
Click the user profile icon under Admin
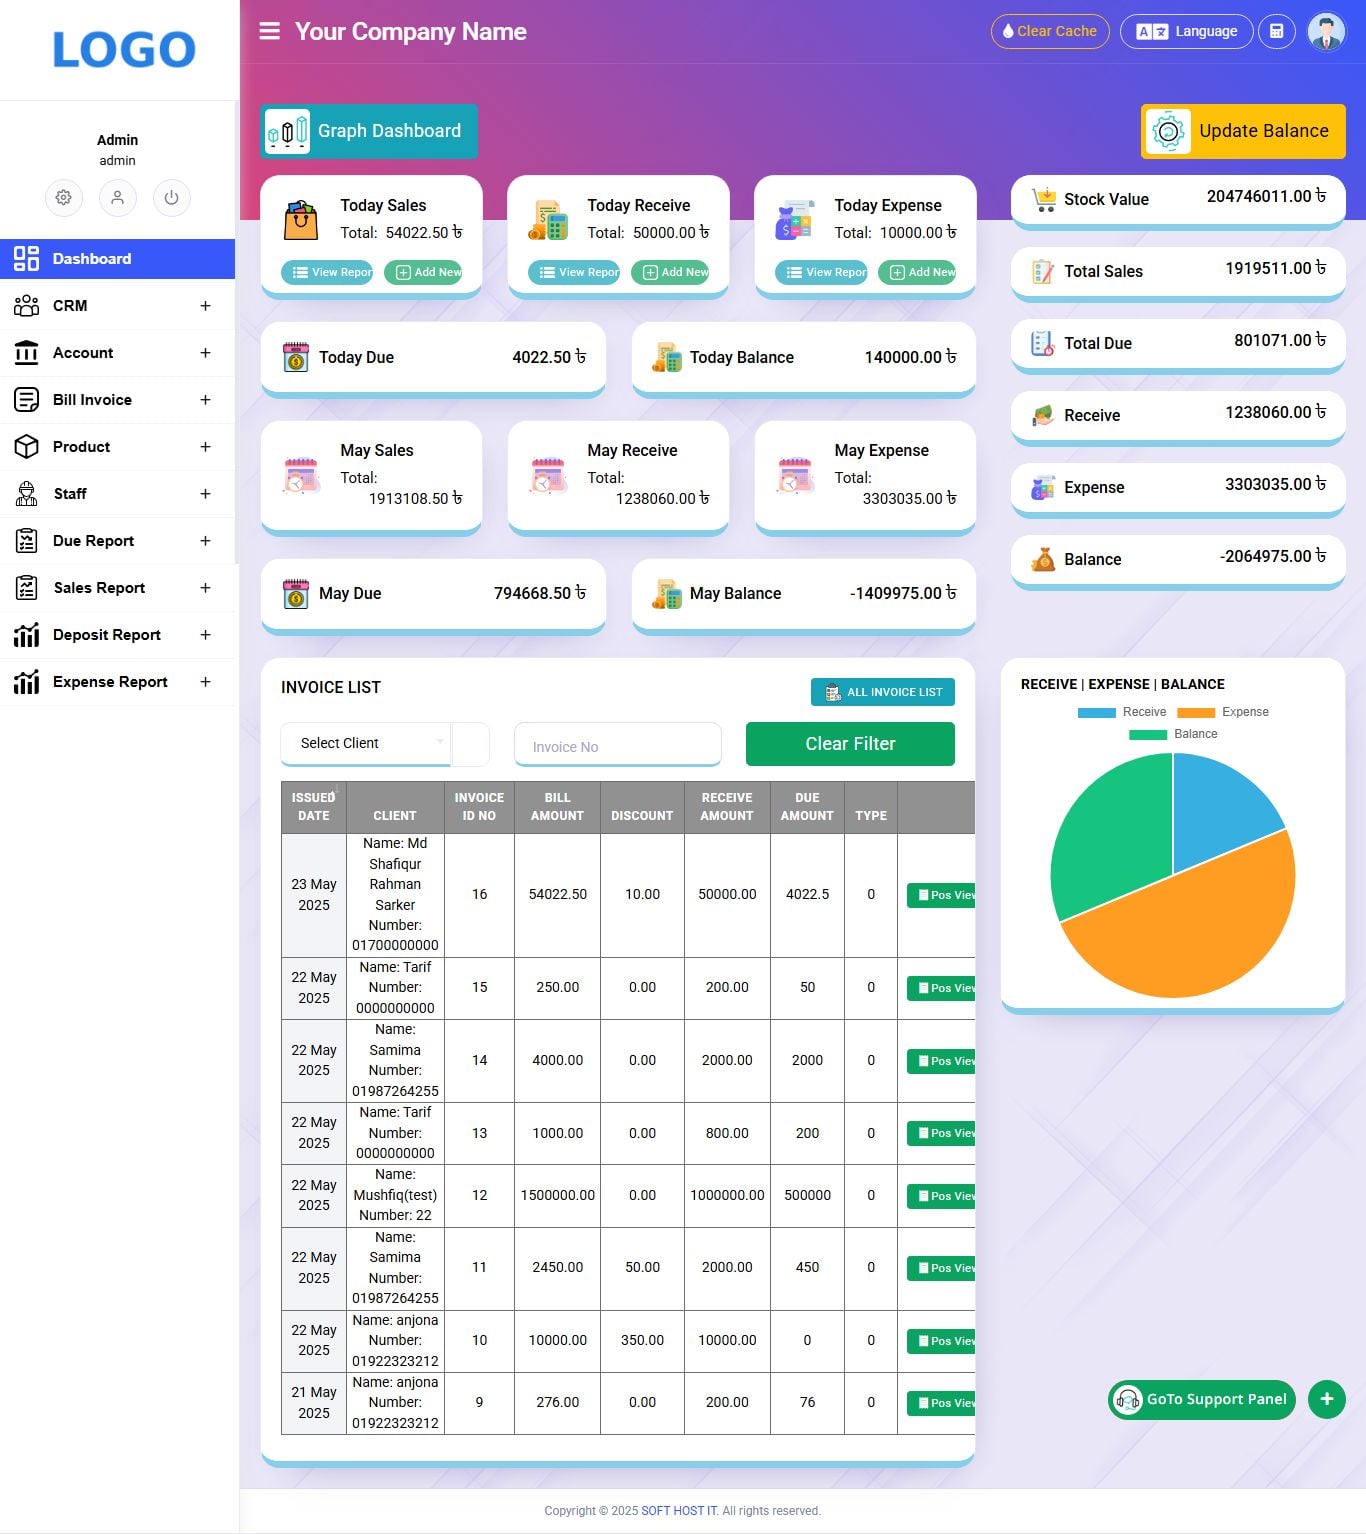[x=118, y=198]
